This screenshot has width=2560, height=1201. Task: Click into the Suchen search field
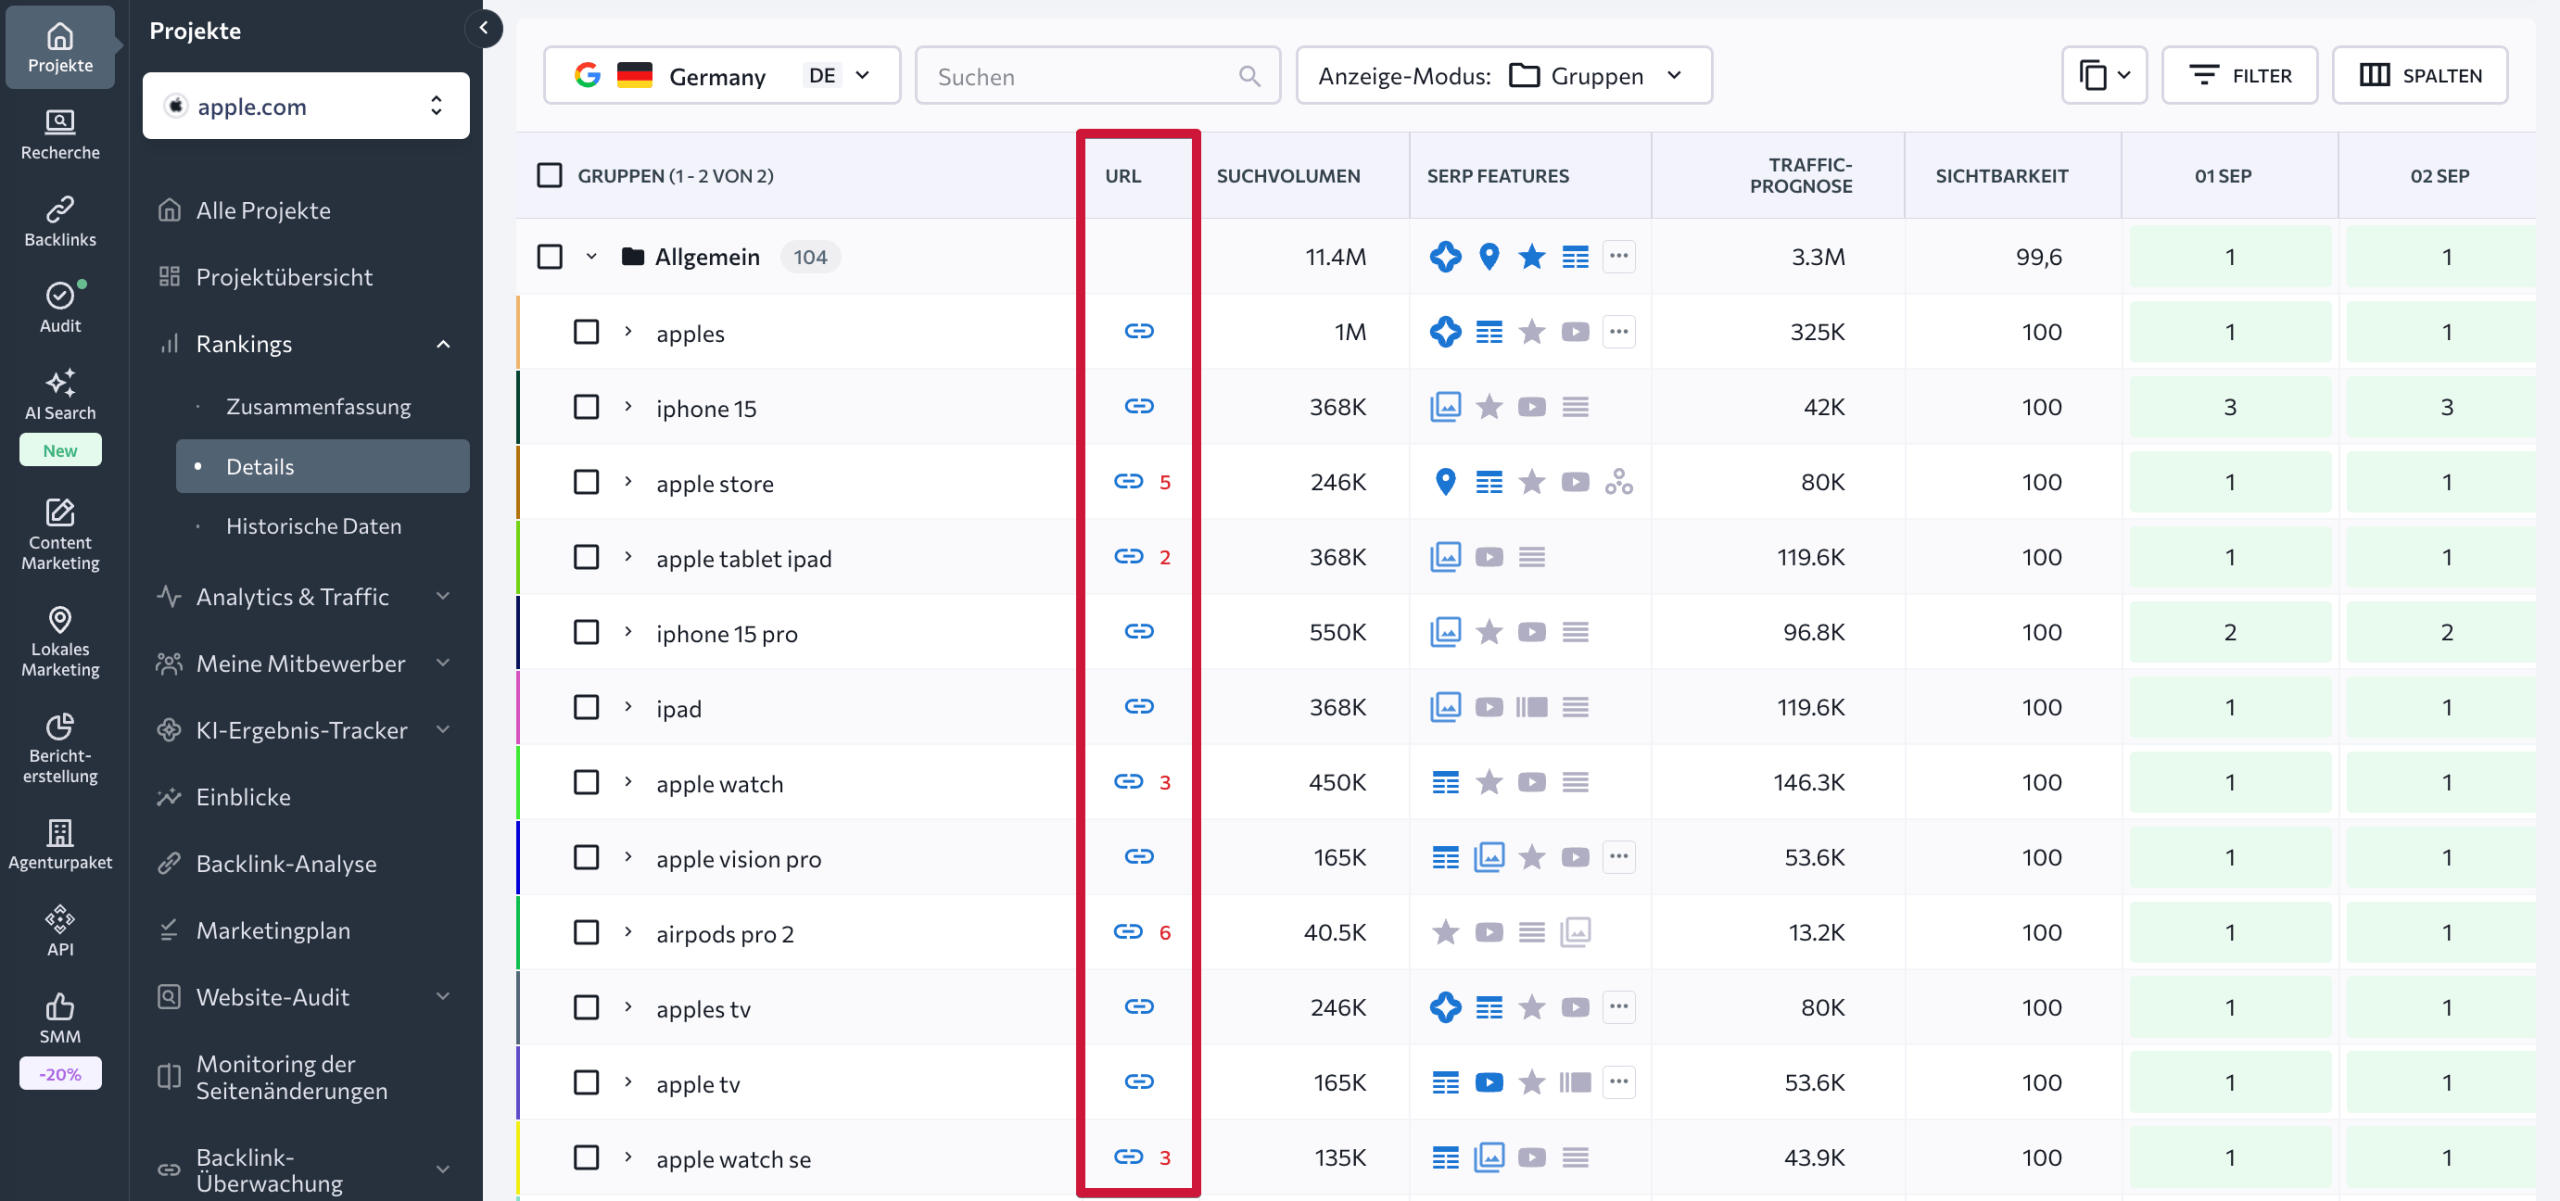(x=1098, y=76)
